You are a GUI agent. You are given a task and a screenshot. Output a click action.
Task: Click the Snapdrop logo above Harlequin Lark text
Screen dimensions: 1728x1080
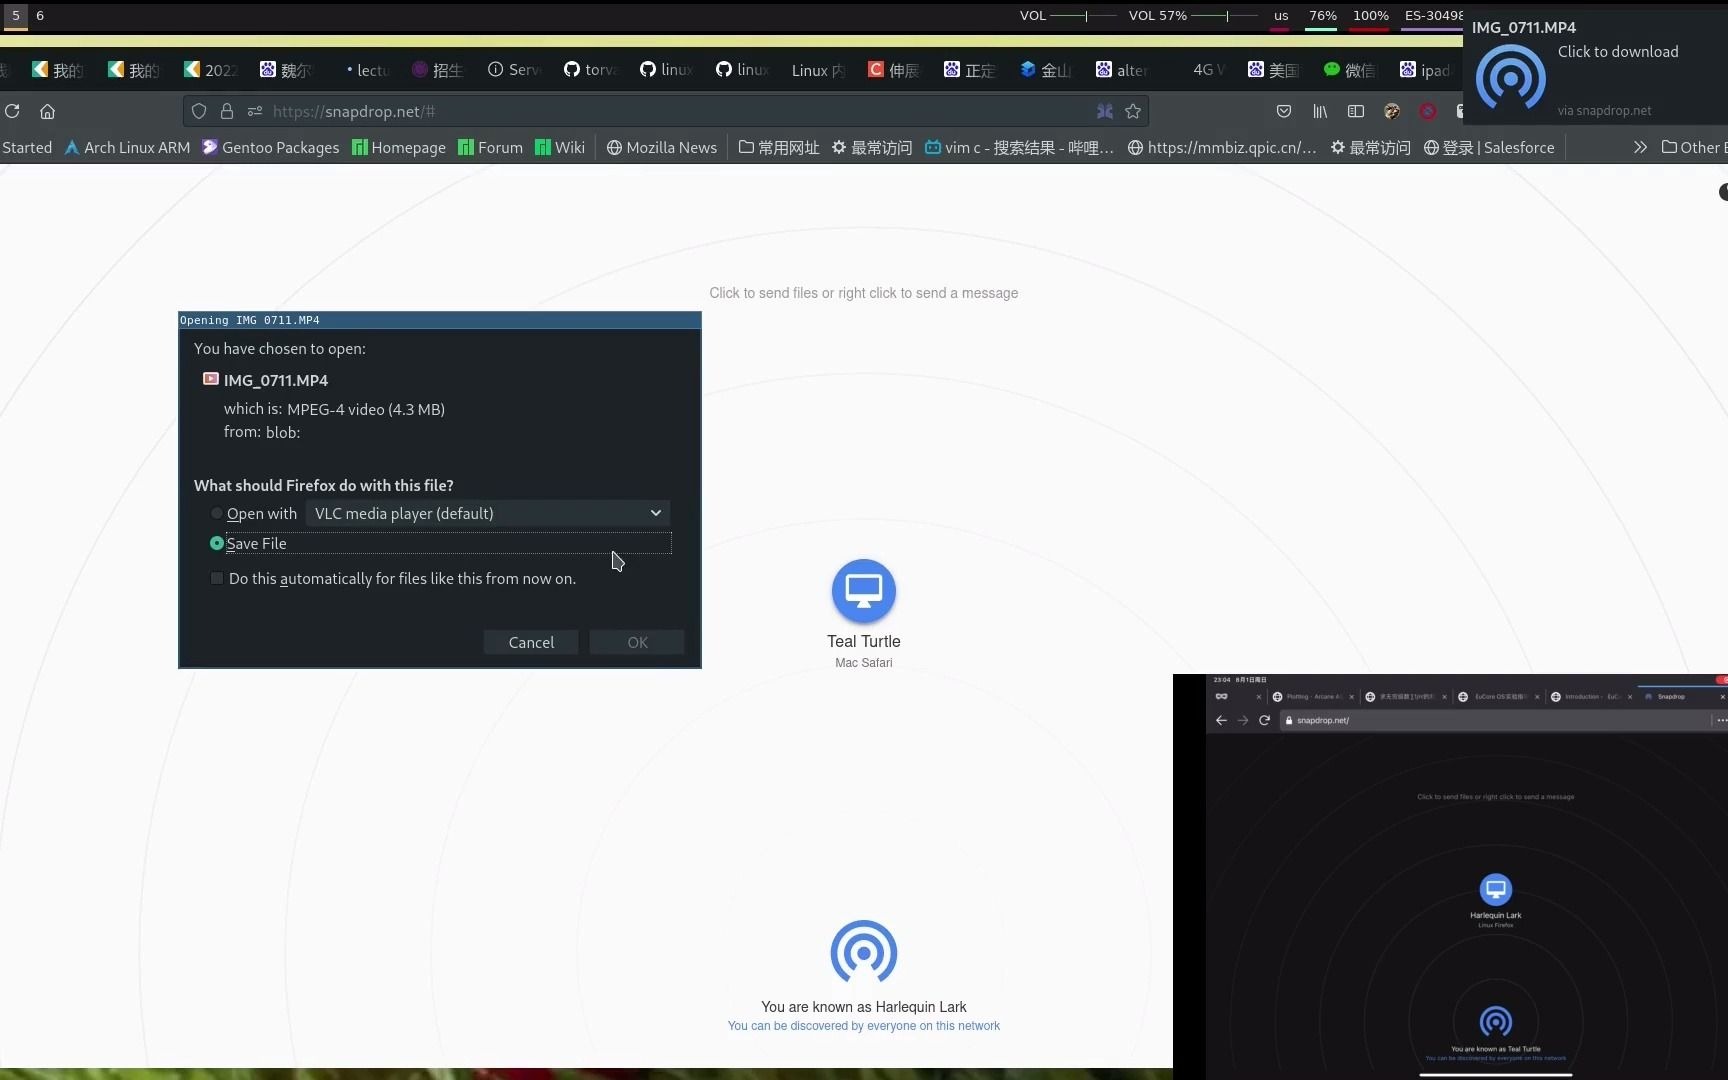click(x=864, y=952)
